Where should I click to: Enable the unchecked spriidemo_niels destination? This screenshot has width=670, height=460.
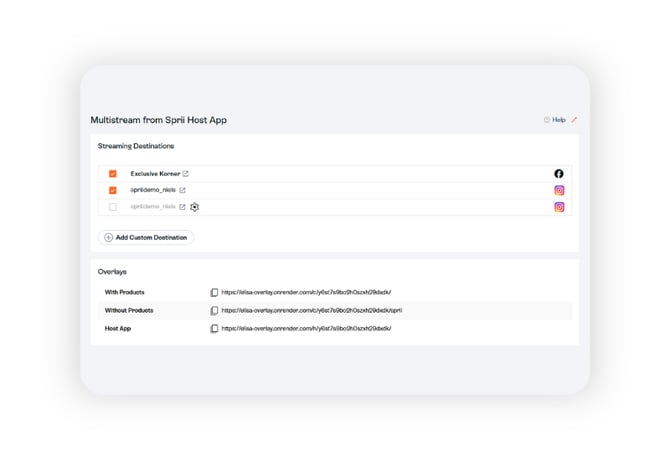coord(113,207)
